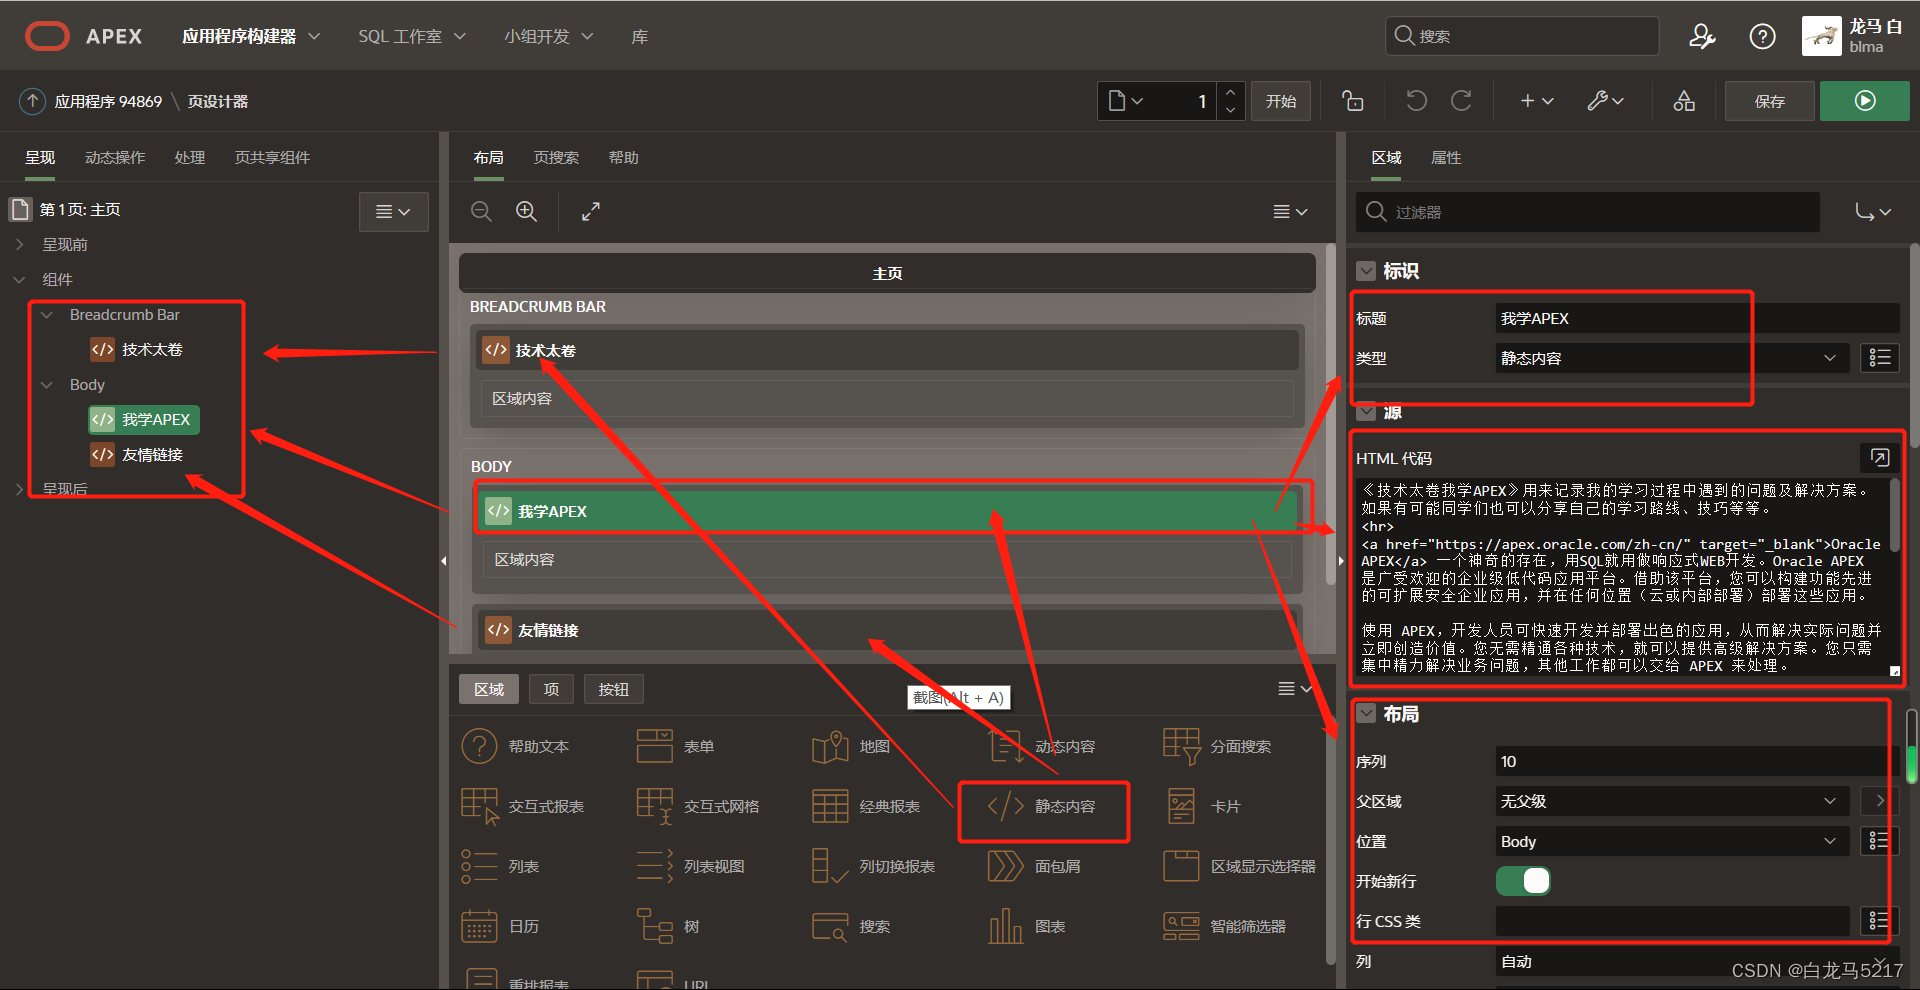Image resolution: width=1920 pixels, height=990 pixels.
Task: Zoom in the layout view
Action: point(526,211)
